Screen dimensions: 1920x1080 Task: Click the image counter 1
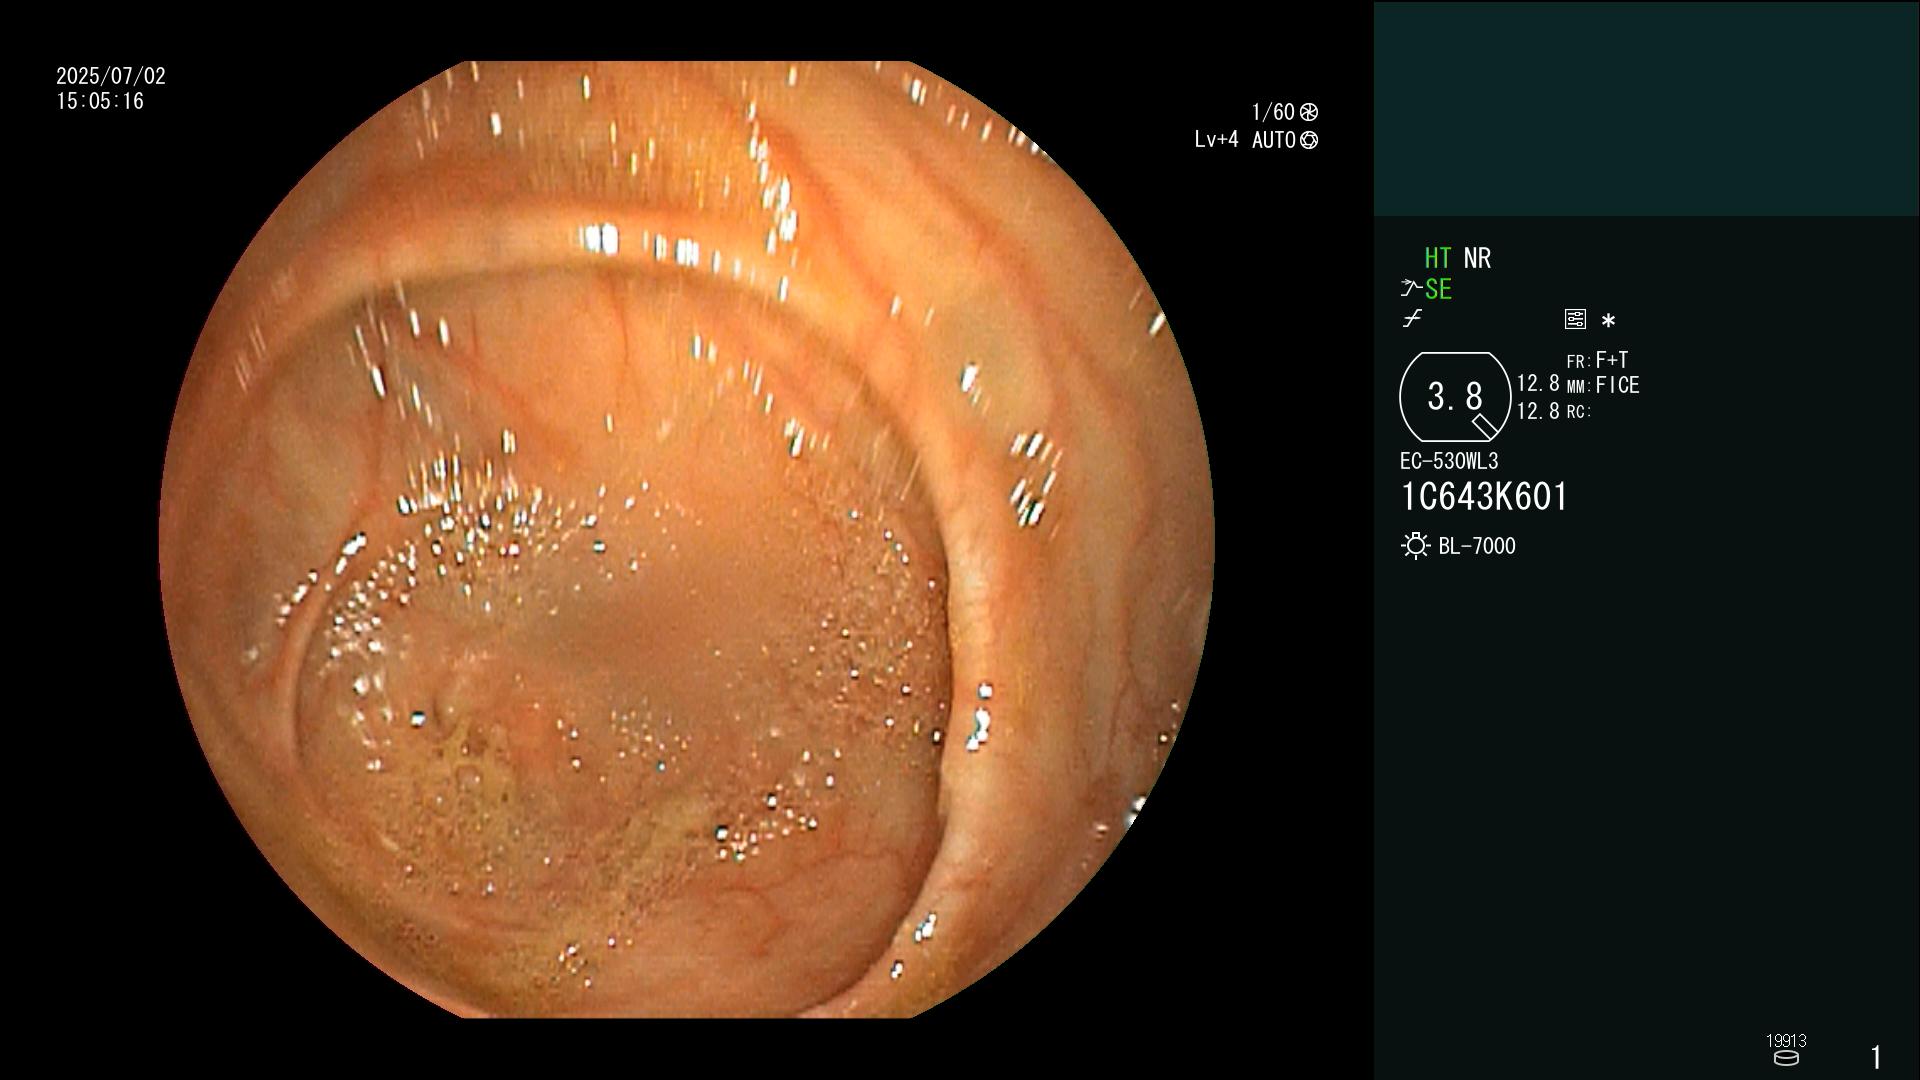pos(1876,1057)
